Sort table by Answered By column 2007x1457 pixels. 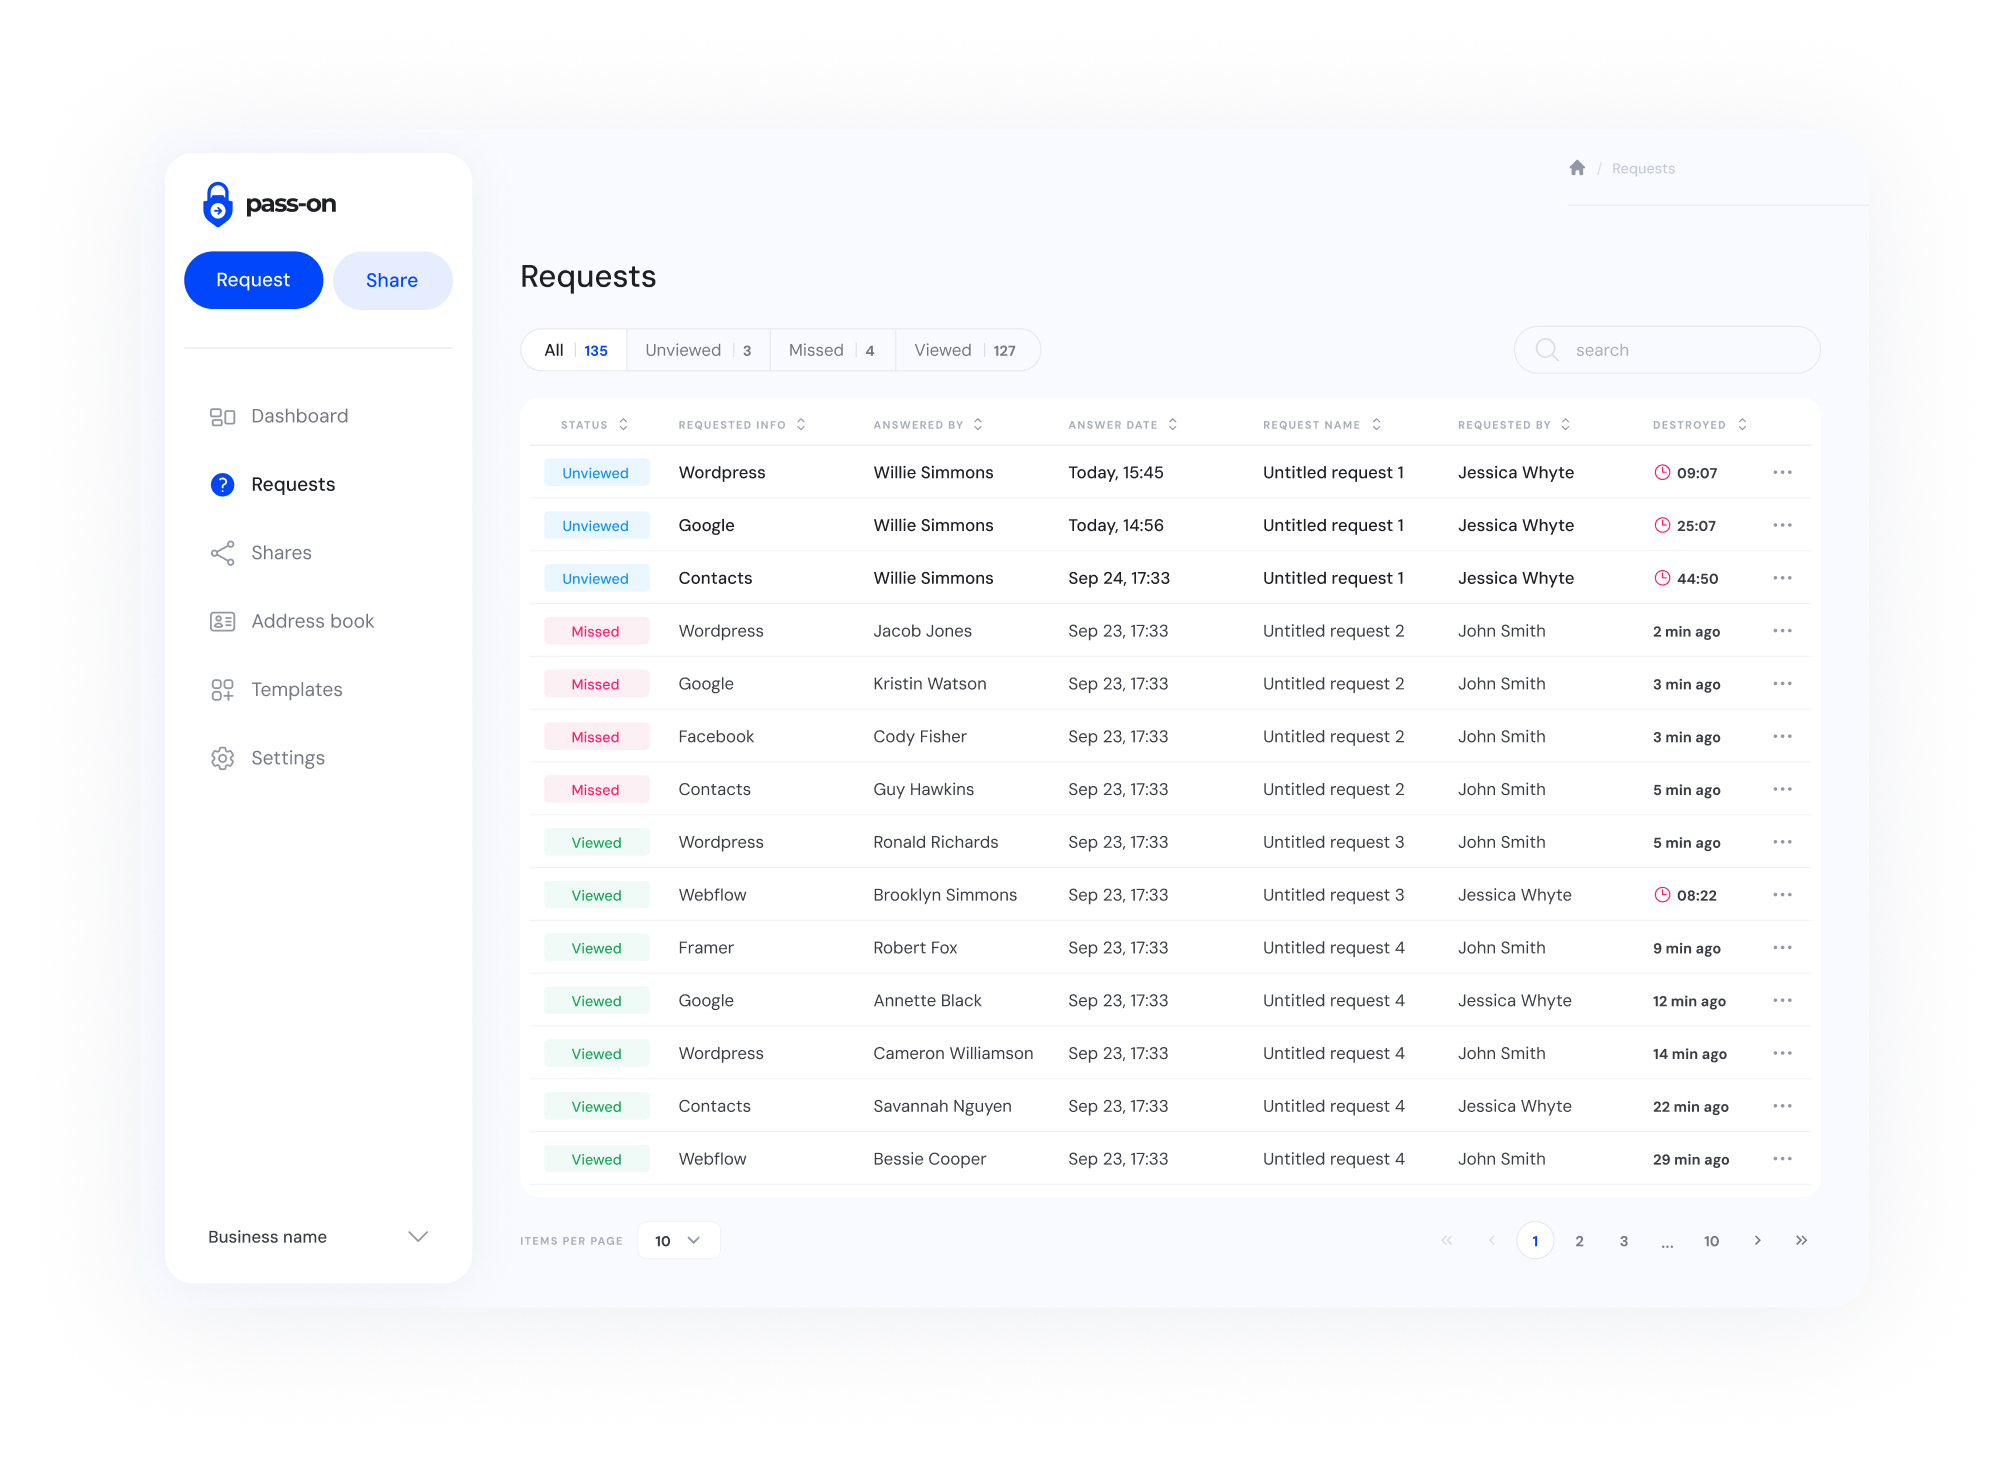[x=978, y=425]
